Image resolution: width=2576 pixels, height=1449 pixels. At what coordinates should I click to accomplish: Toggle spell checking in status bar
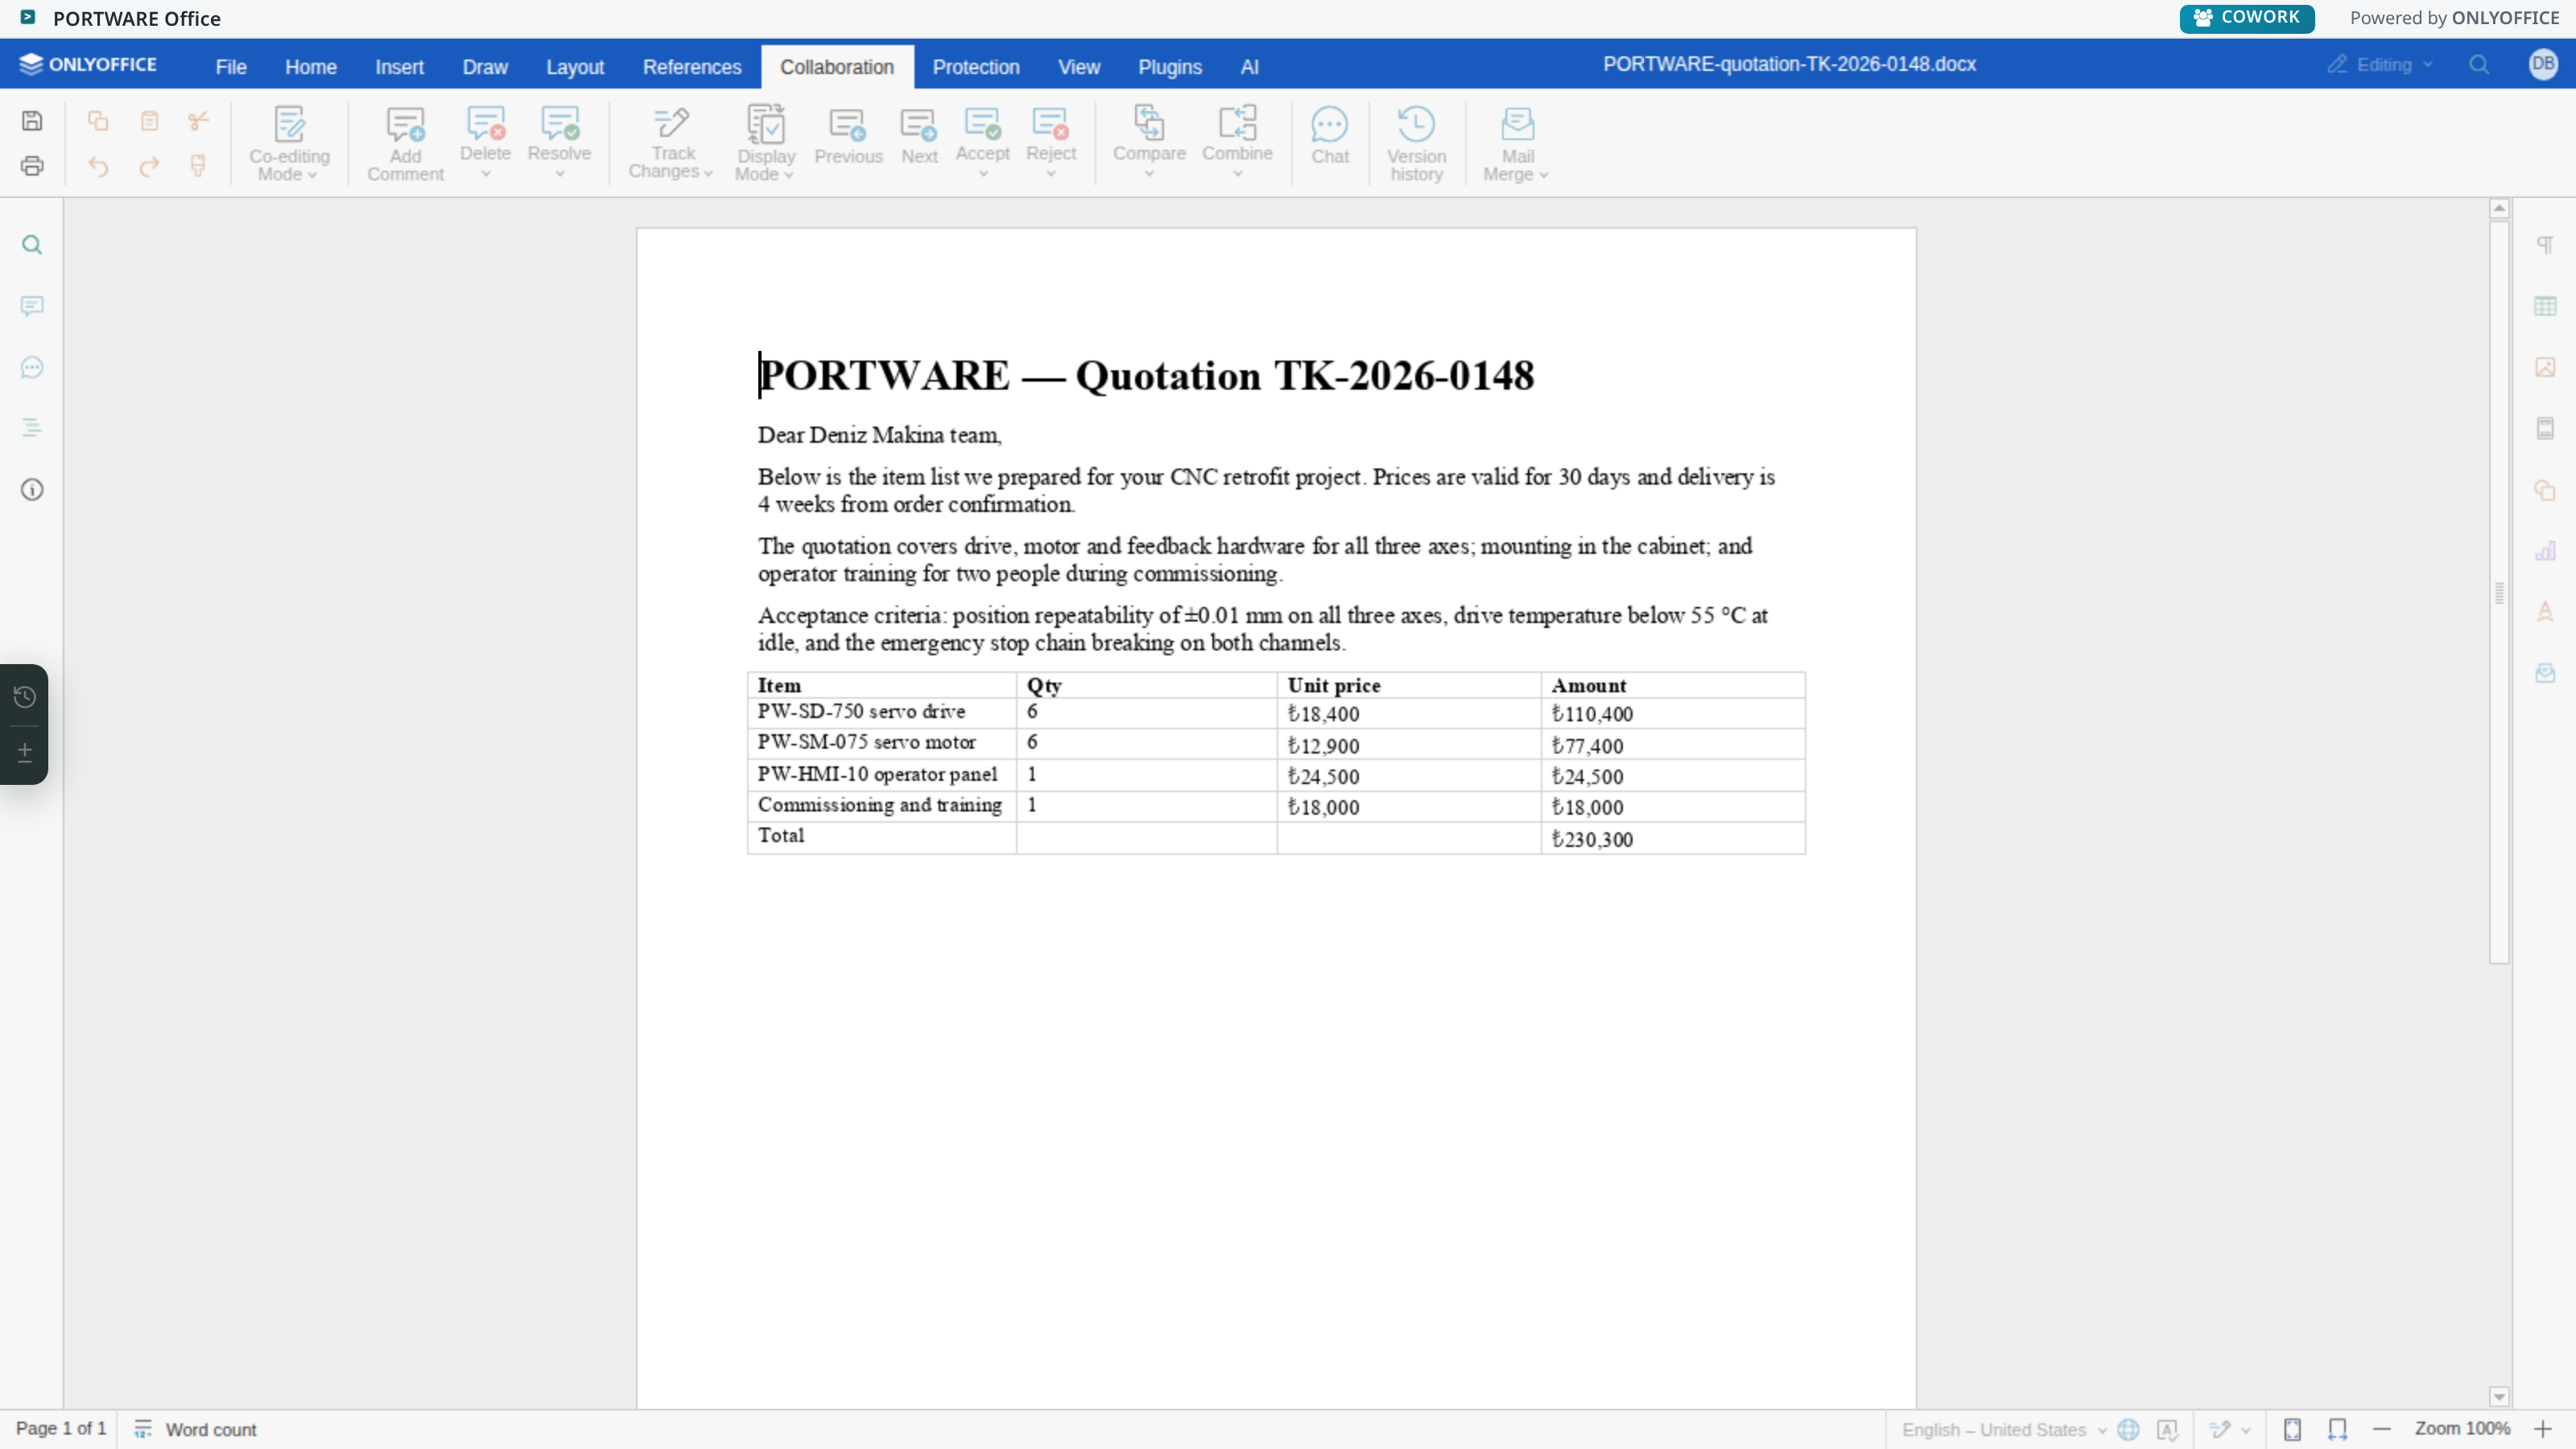coord(2167,1429)
